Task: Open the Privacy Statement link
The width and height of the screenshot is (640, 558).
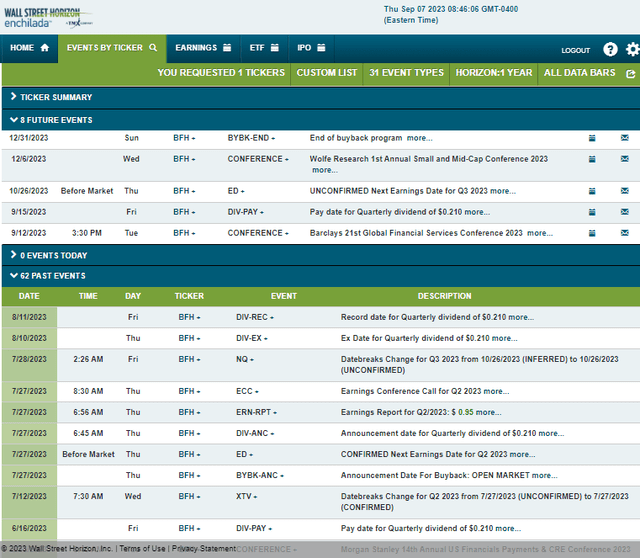Action: (204, 549)
